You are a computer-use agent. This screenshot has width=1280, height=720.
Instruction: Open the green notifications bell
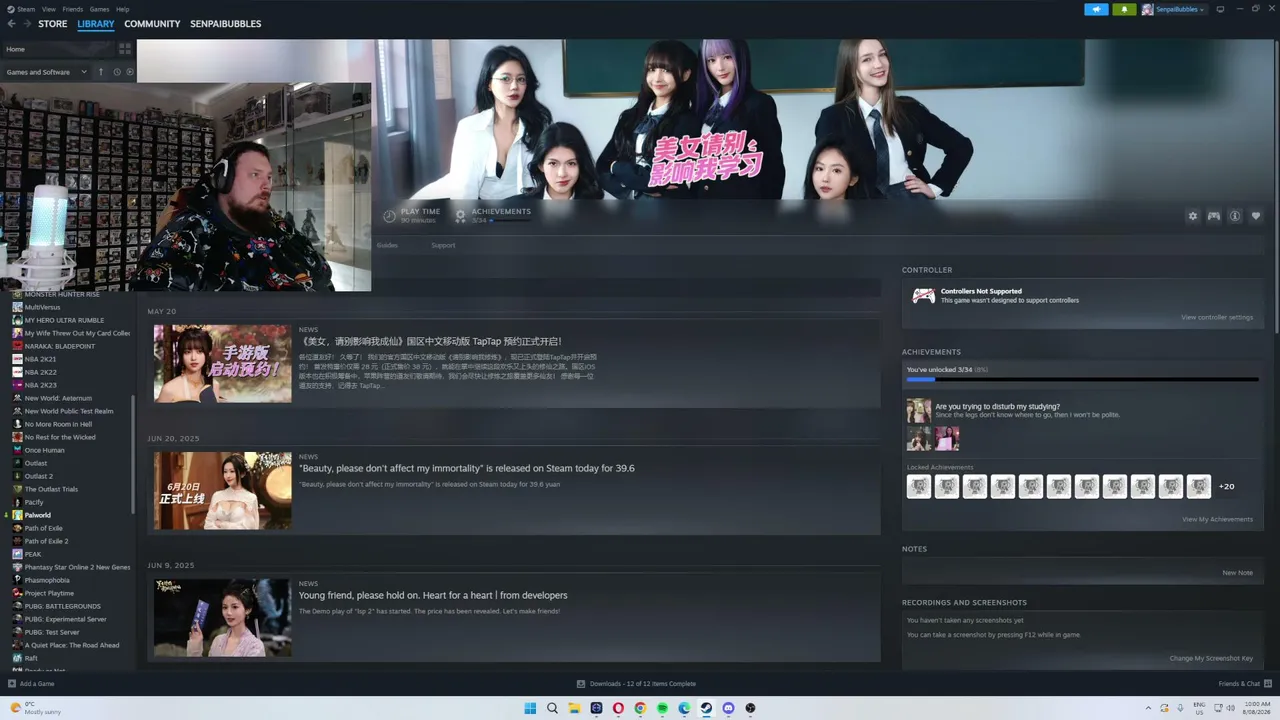point(1125,9)
